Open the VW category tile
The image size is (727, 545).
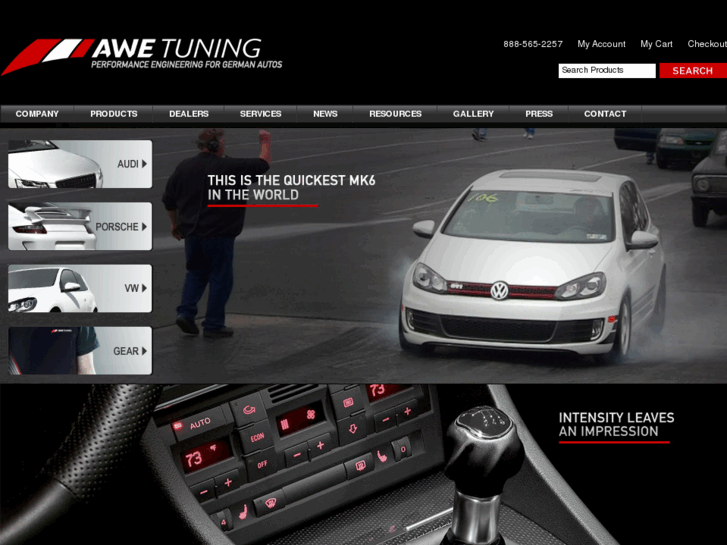click(x=80, y=289)
